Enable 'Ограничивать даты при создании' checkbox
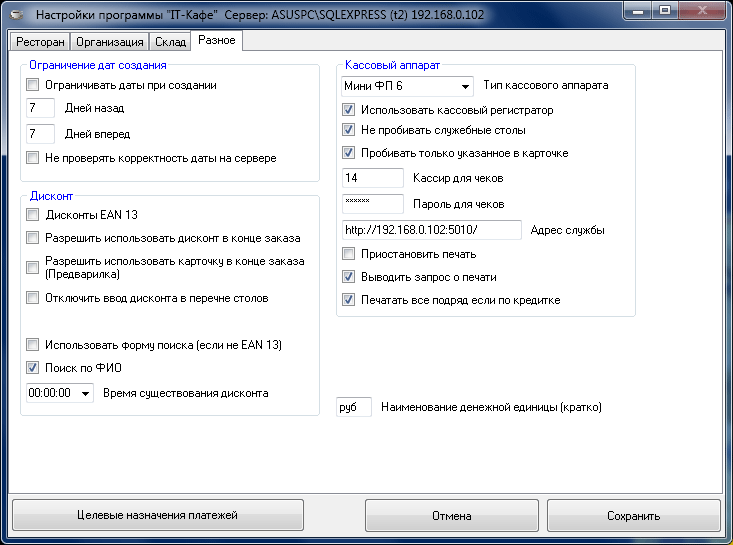733x545 pixels. coord(33,86)
